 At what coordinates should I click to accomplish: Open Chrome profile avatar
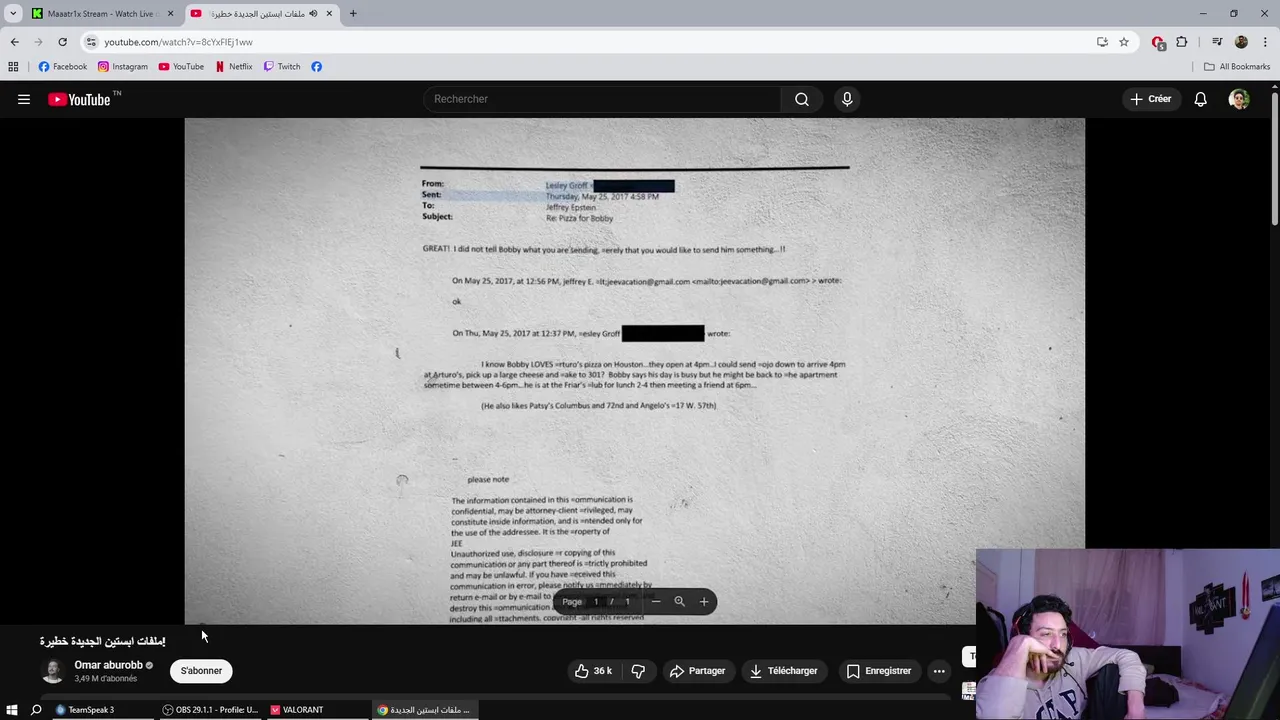1241,42
